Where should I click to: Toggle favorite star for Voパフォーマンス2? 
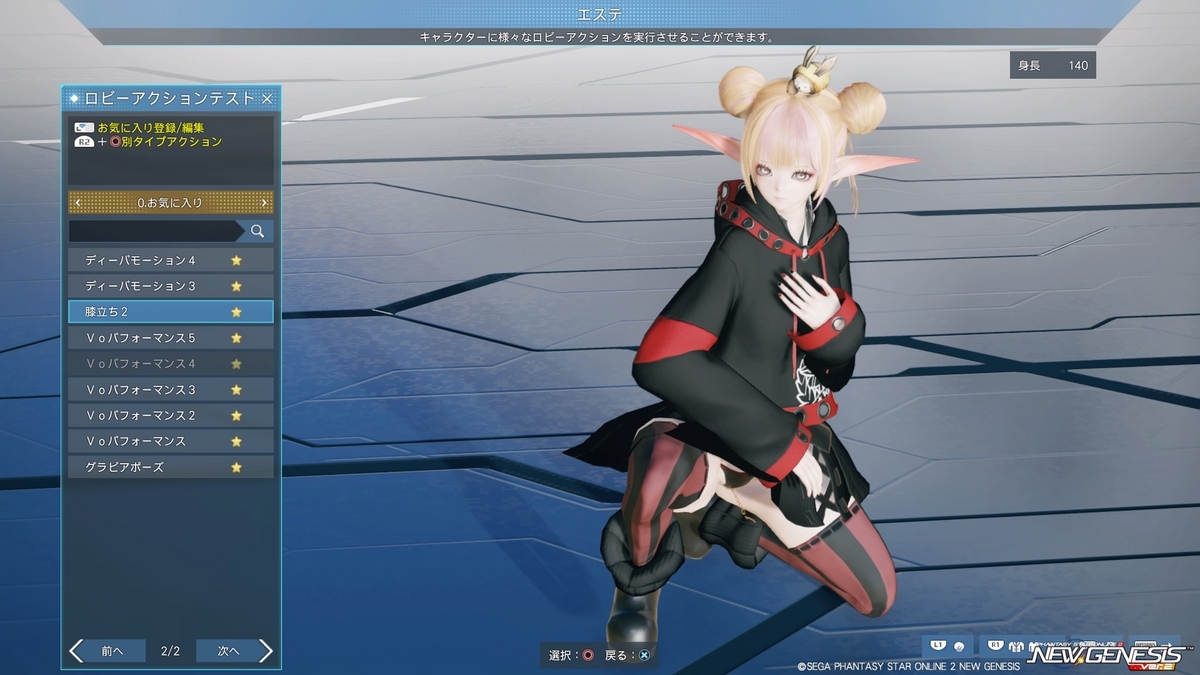pyautogui.click(x=237, y=415)
